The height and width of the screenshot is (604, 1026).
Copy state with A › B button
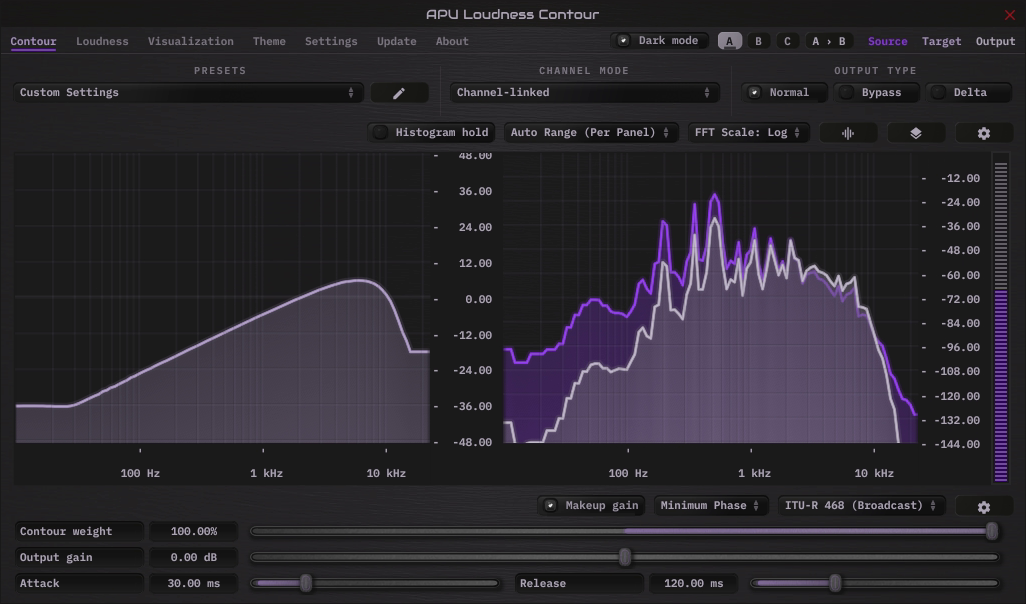(829, 41)
